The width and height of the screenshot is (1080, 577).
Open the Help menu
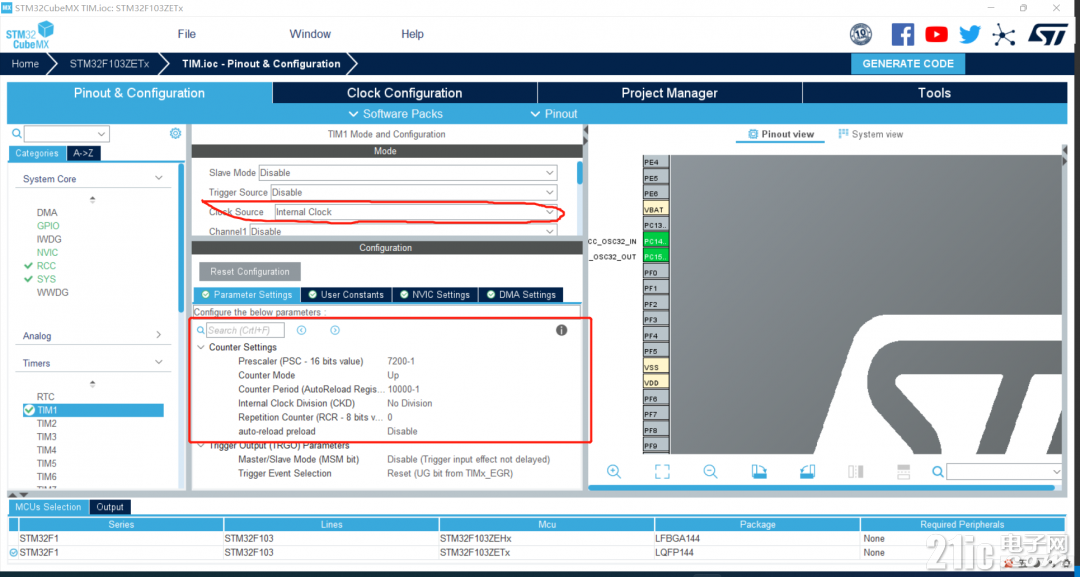tap(413, 34)
